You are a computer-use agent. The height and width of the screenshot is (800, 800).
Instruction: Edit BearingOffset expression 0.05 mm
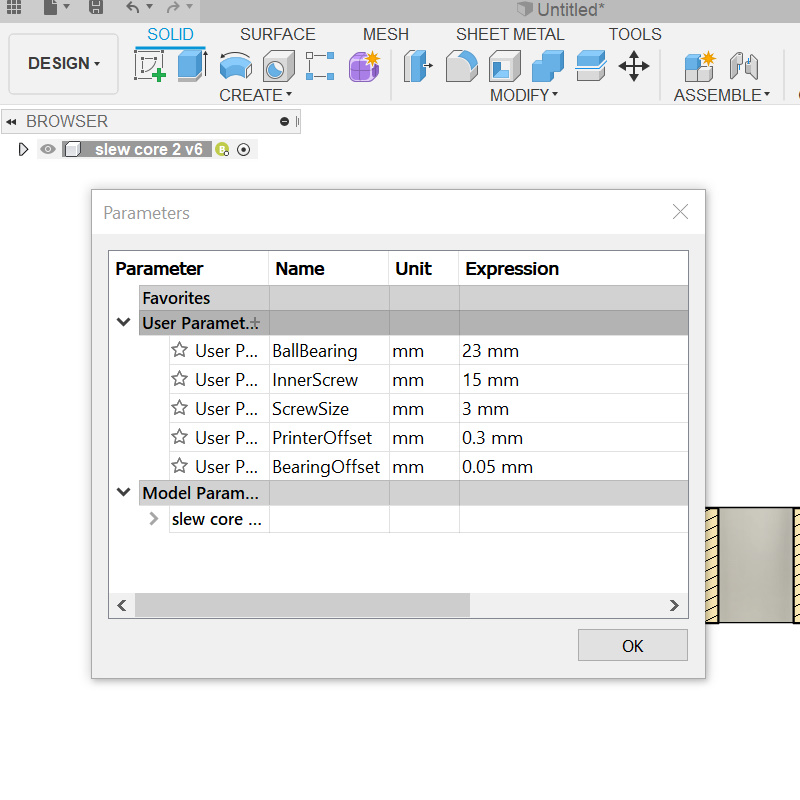[573, 467]
